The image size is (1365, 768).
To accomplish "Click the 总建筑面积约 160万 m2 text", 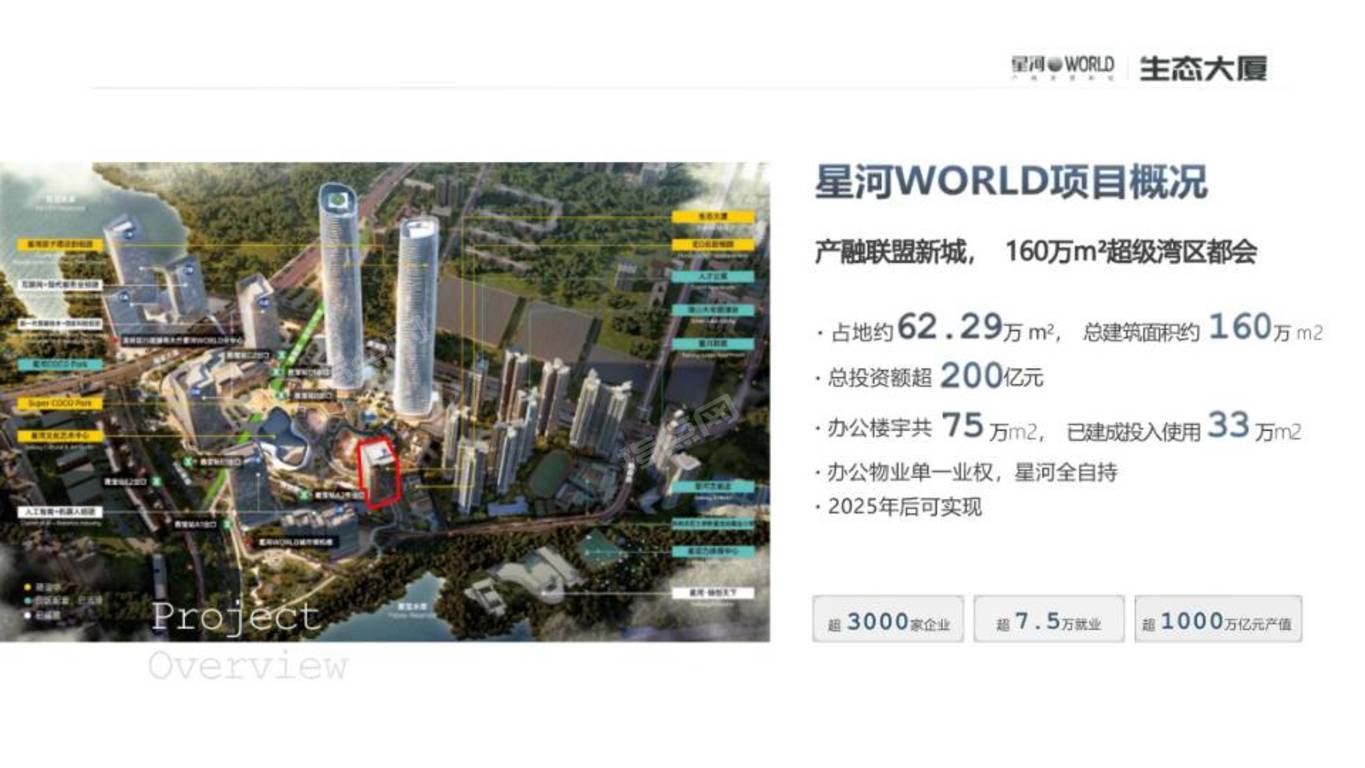I will [1203, 328].
